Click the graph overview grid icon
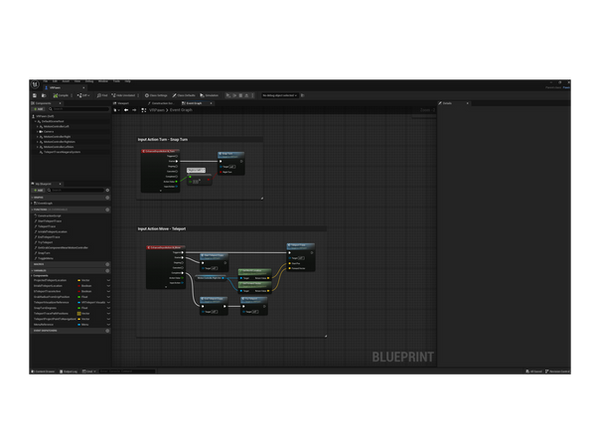 (144, 110)
